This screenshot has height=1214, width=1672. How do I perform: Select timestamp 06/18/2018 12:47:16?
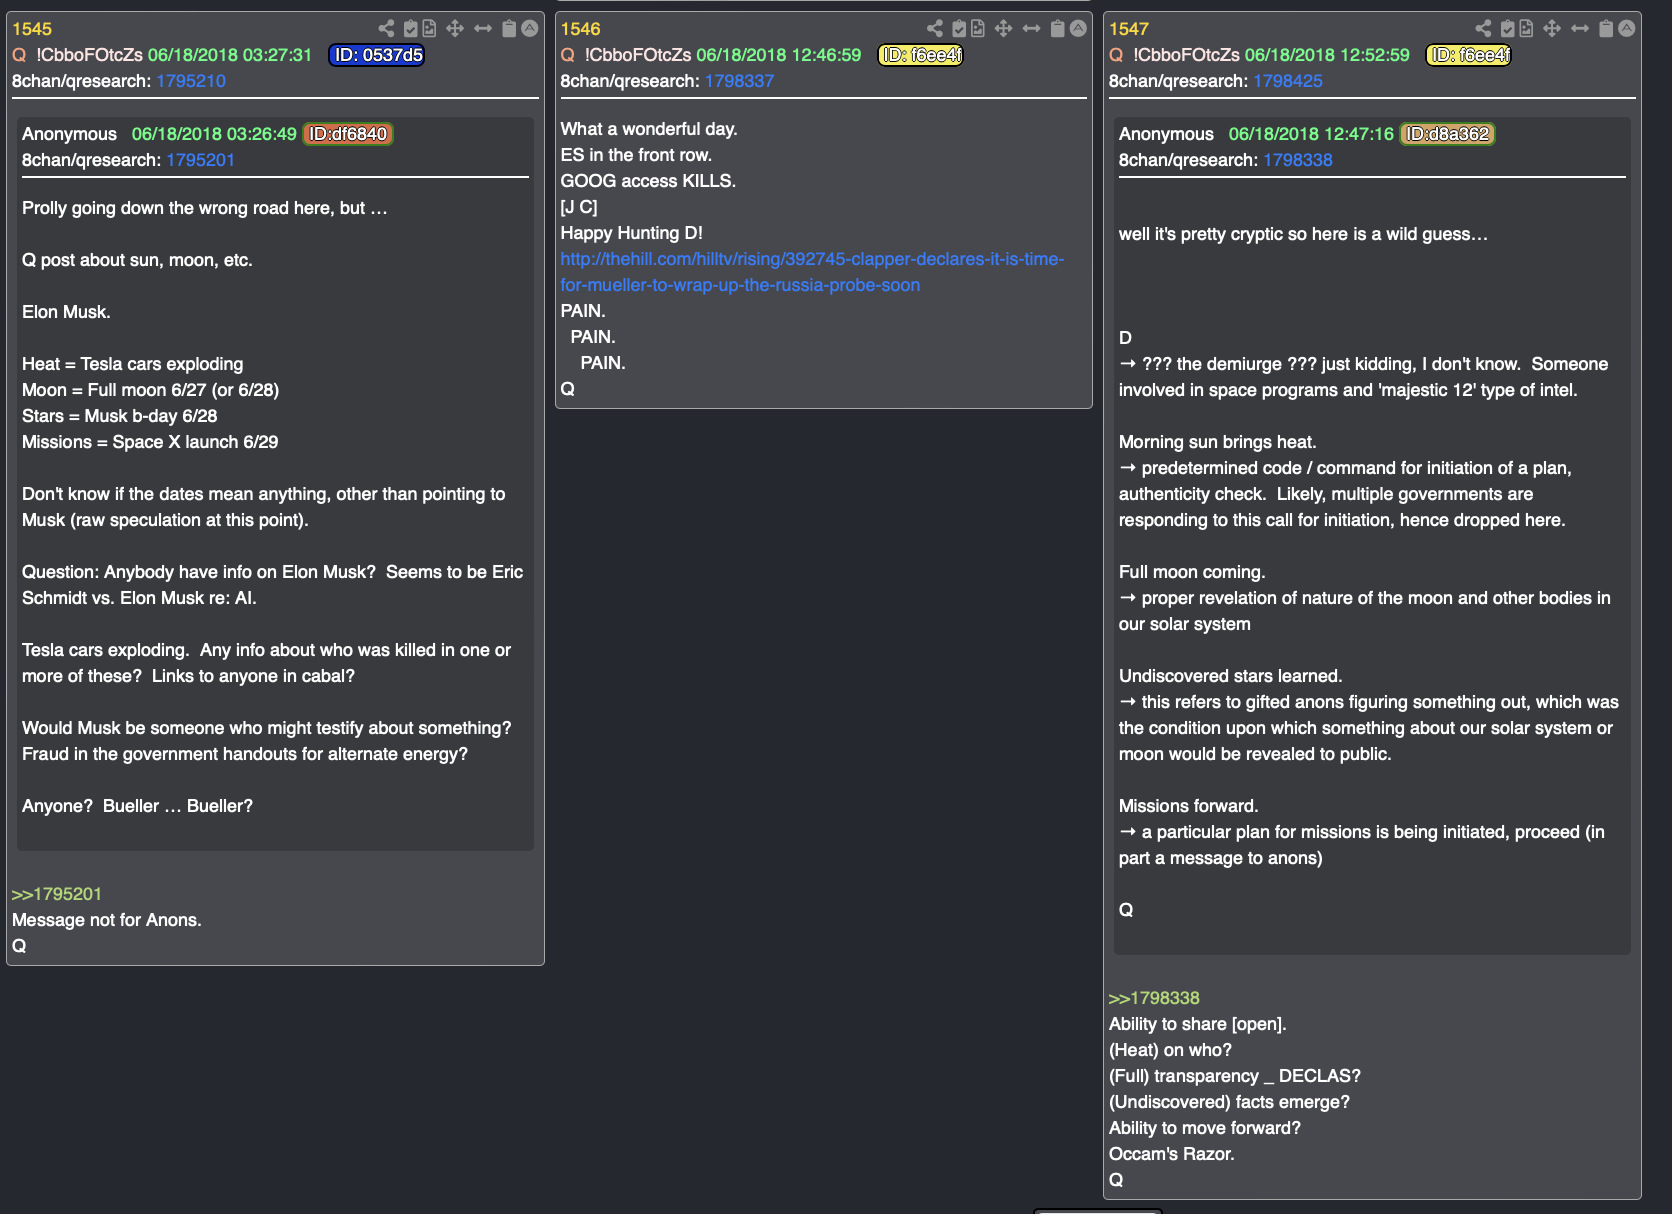(1311, 134)
